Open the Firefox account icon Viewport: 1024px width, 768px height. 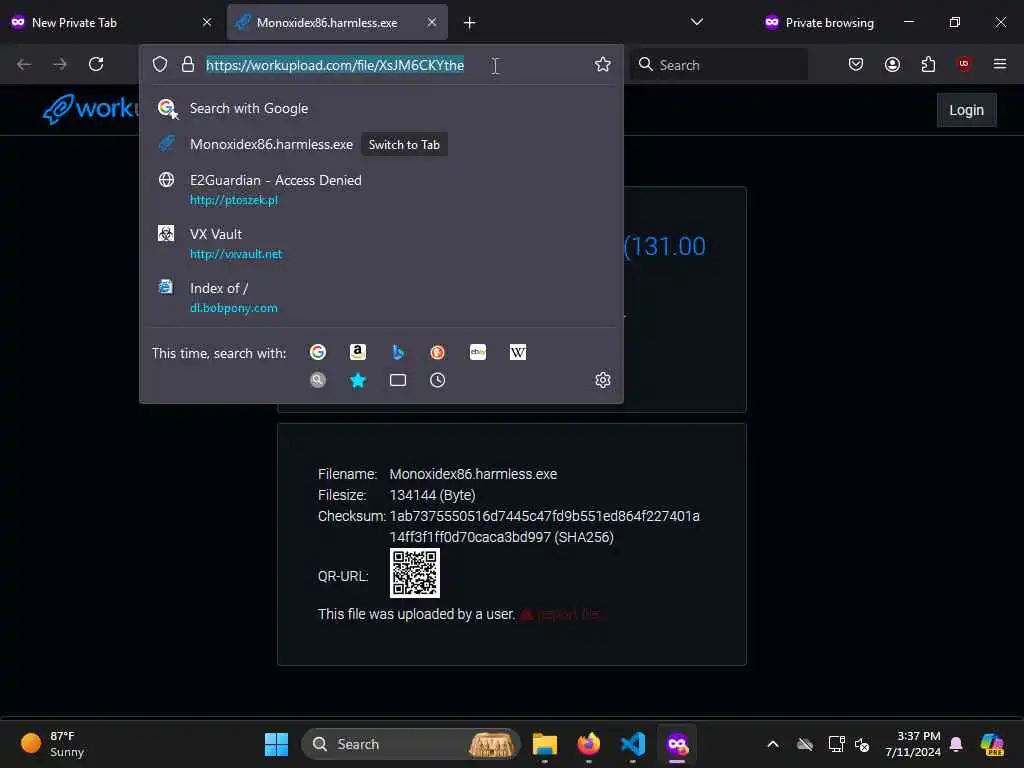[x=892, y=64]
